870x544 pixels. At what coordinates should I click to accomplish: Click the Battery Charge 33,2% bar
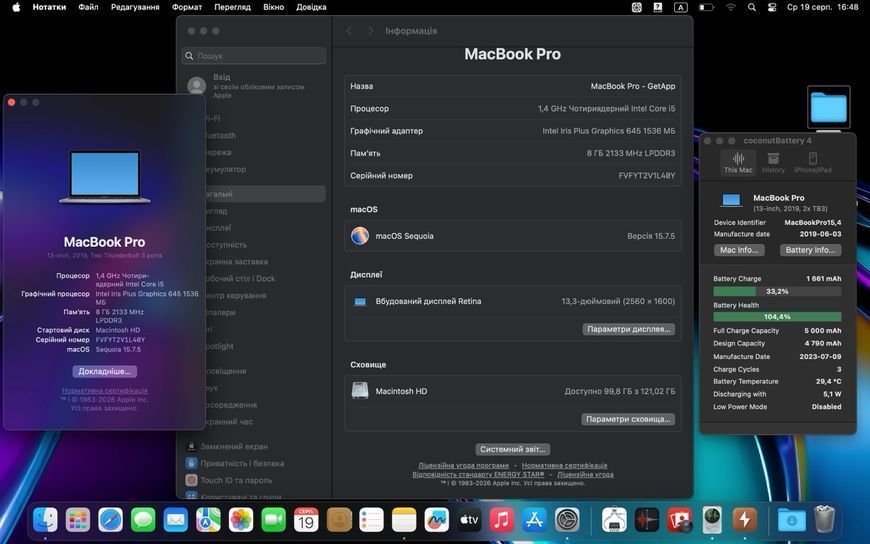pos(777,291)
